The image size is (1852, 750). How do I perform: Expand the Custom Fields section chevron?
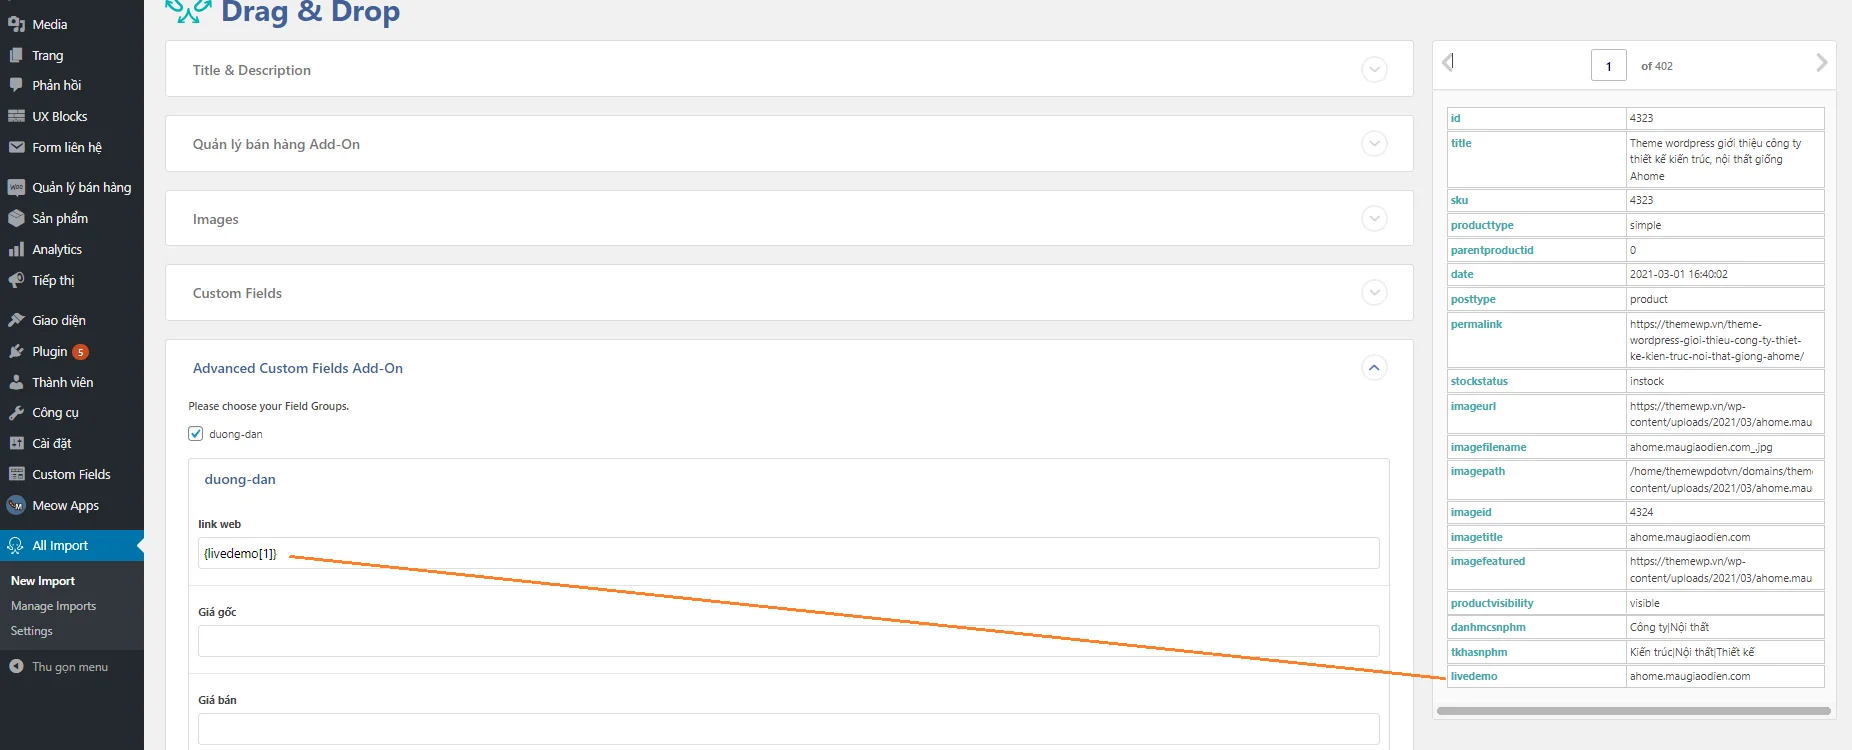(x=1374, y=293)
